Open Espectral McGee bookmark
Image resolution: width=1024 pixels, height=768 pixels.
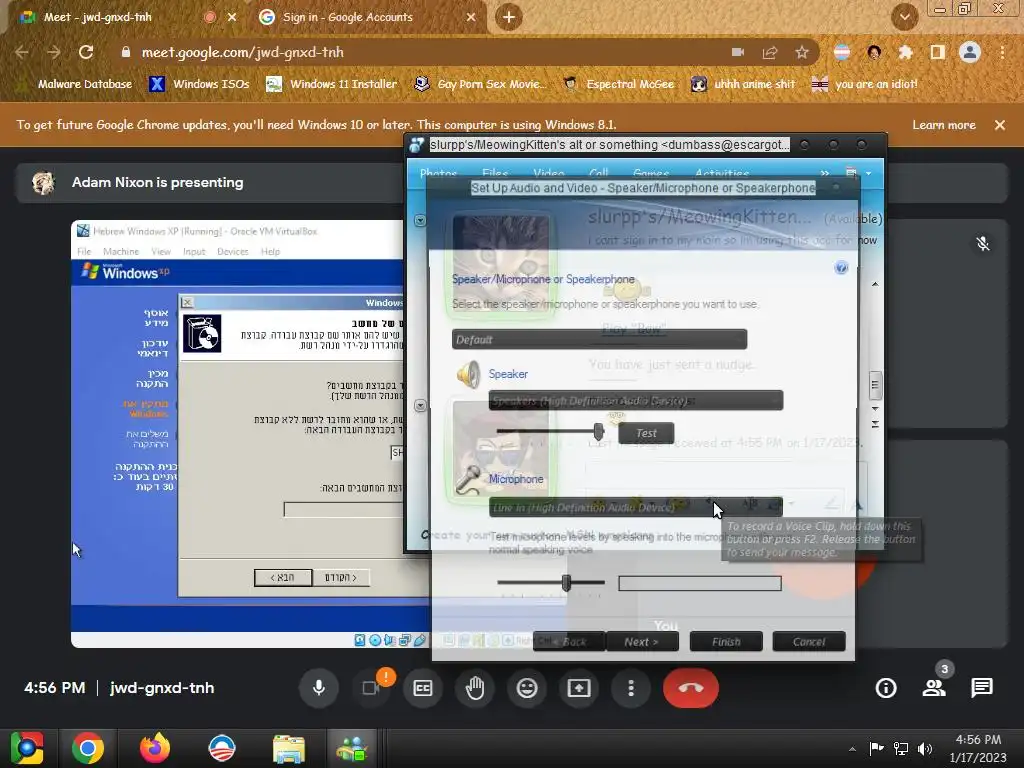click(619, 84)
